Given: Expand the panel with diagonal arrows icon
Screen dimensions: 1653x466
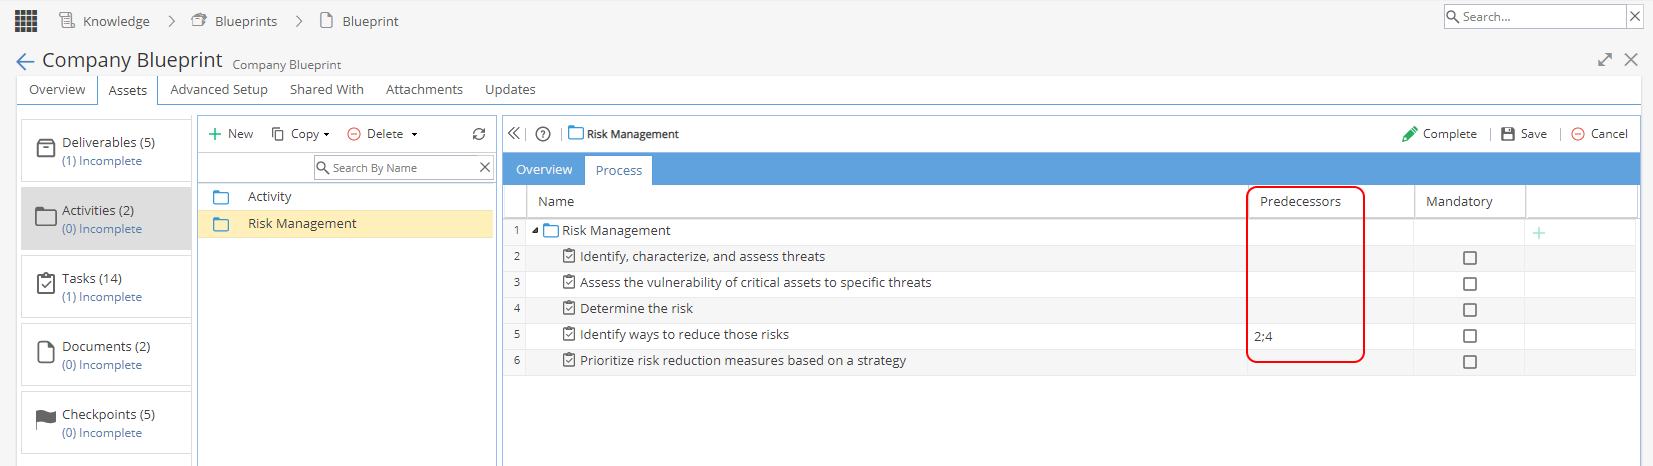Looking at the screenshot, I should click(1605, 60).
